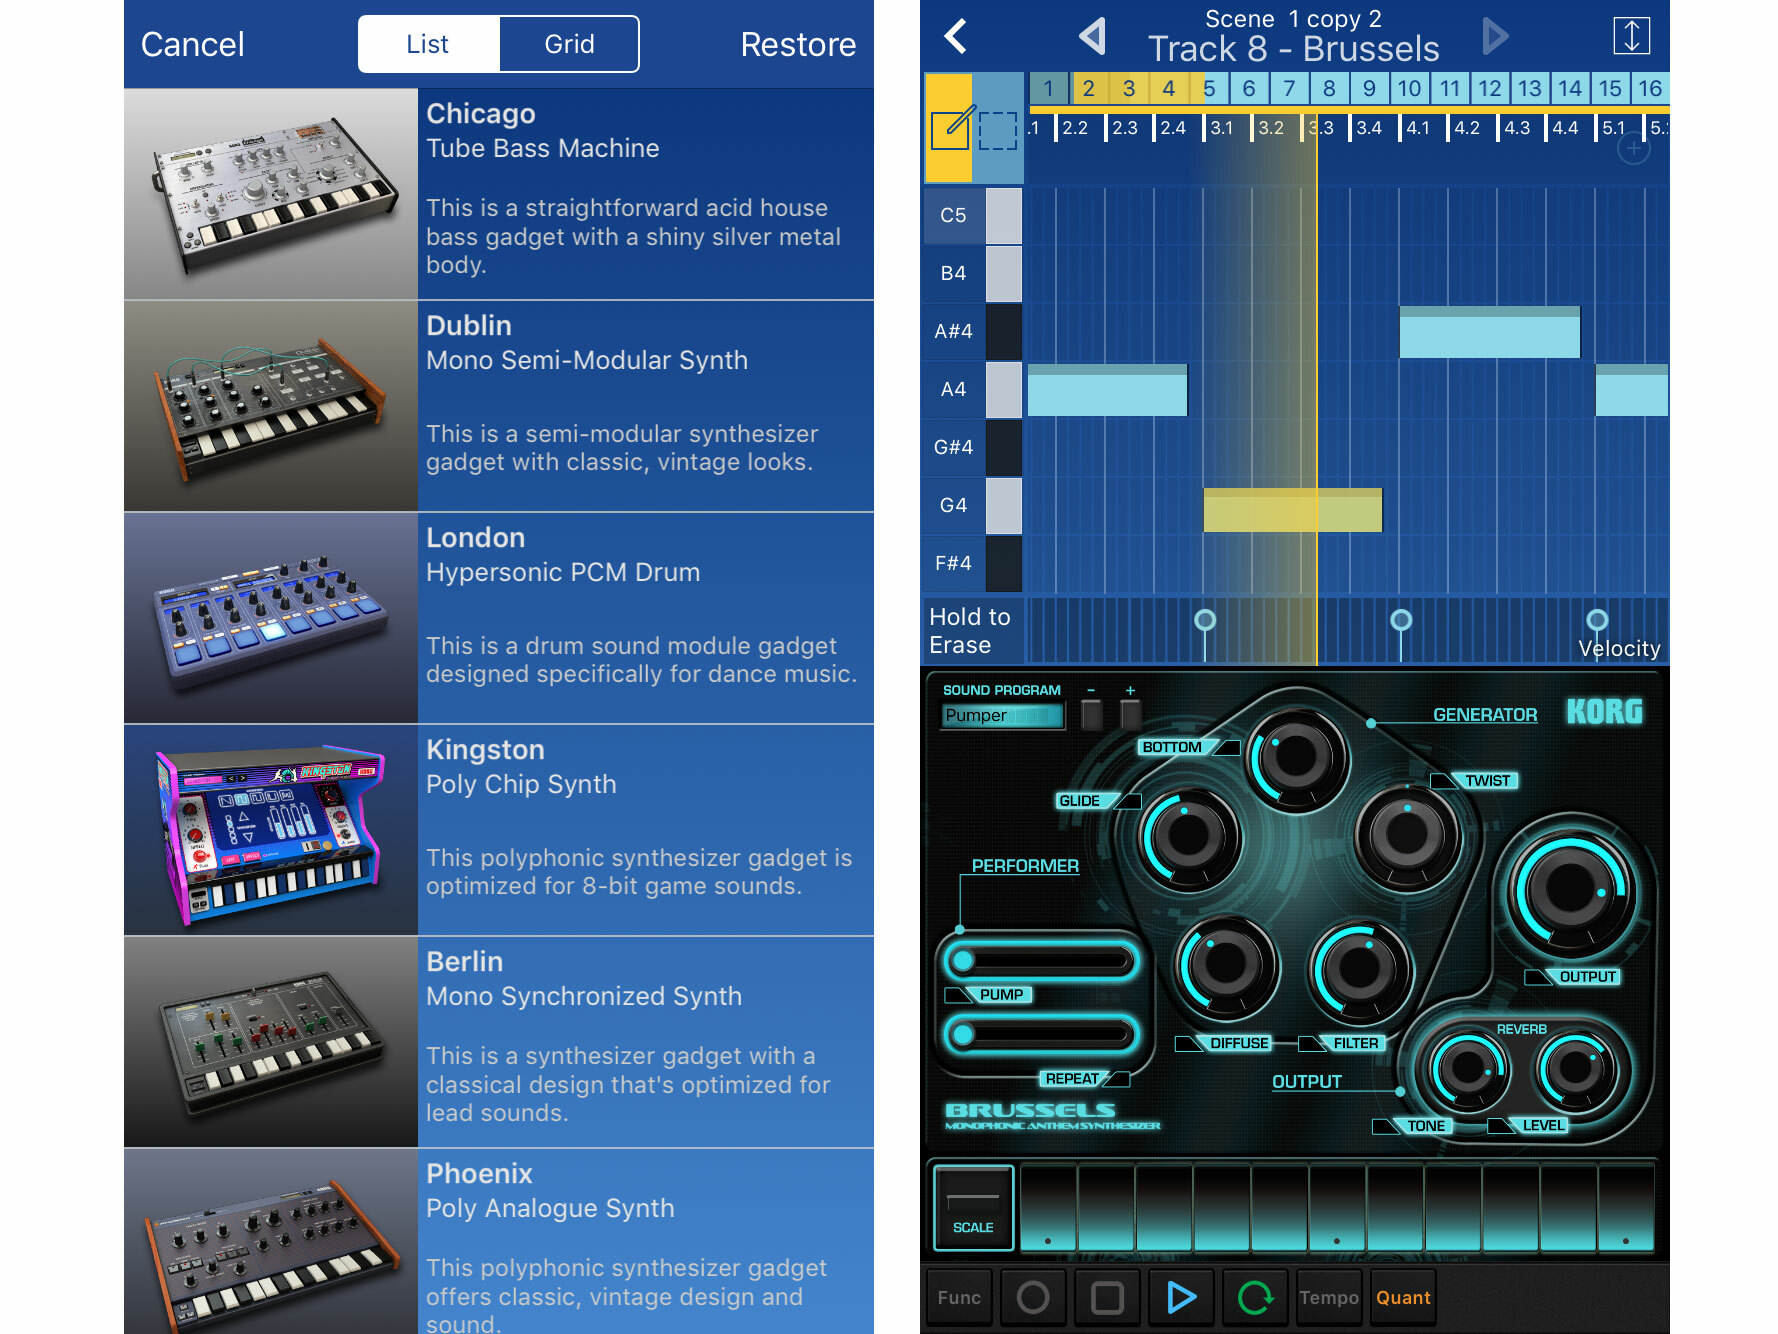Image resolution: width=1778 pixels, height=1334 pixels.
Task: Open the Tempo setting
Action: tap(1329, 1298)
